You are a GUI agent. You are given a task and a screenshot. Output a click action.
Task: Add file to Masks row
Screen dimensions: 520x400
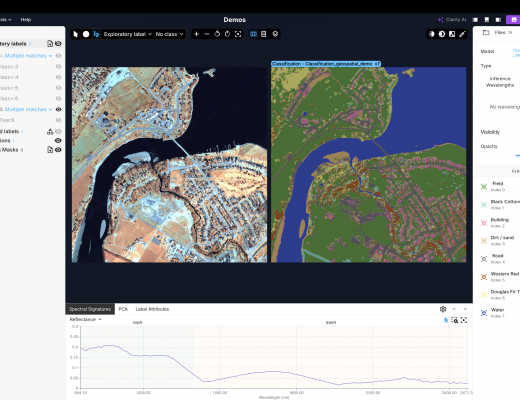50,150
